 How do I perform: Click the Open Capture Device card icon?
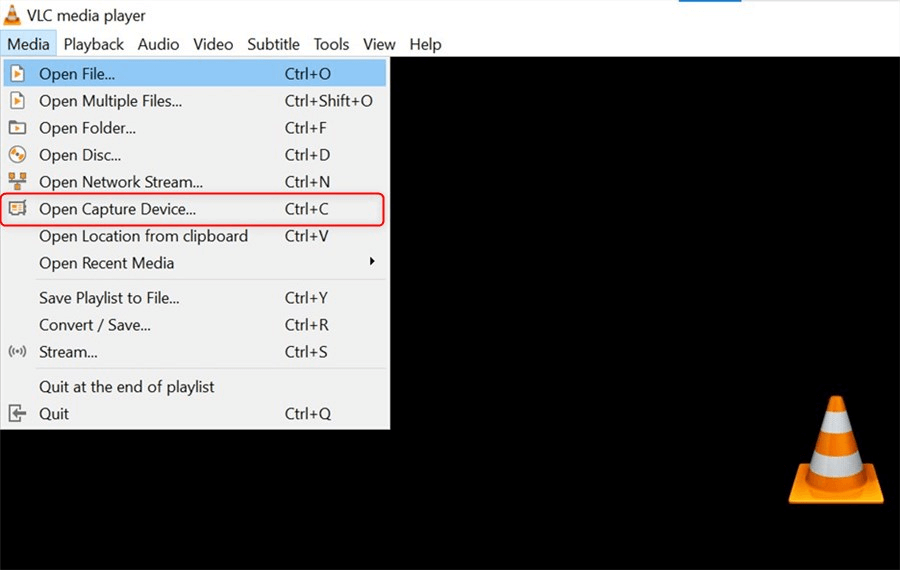tap(18, 208)
